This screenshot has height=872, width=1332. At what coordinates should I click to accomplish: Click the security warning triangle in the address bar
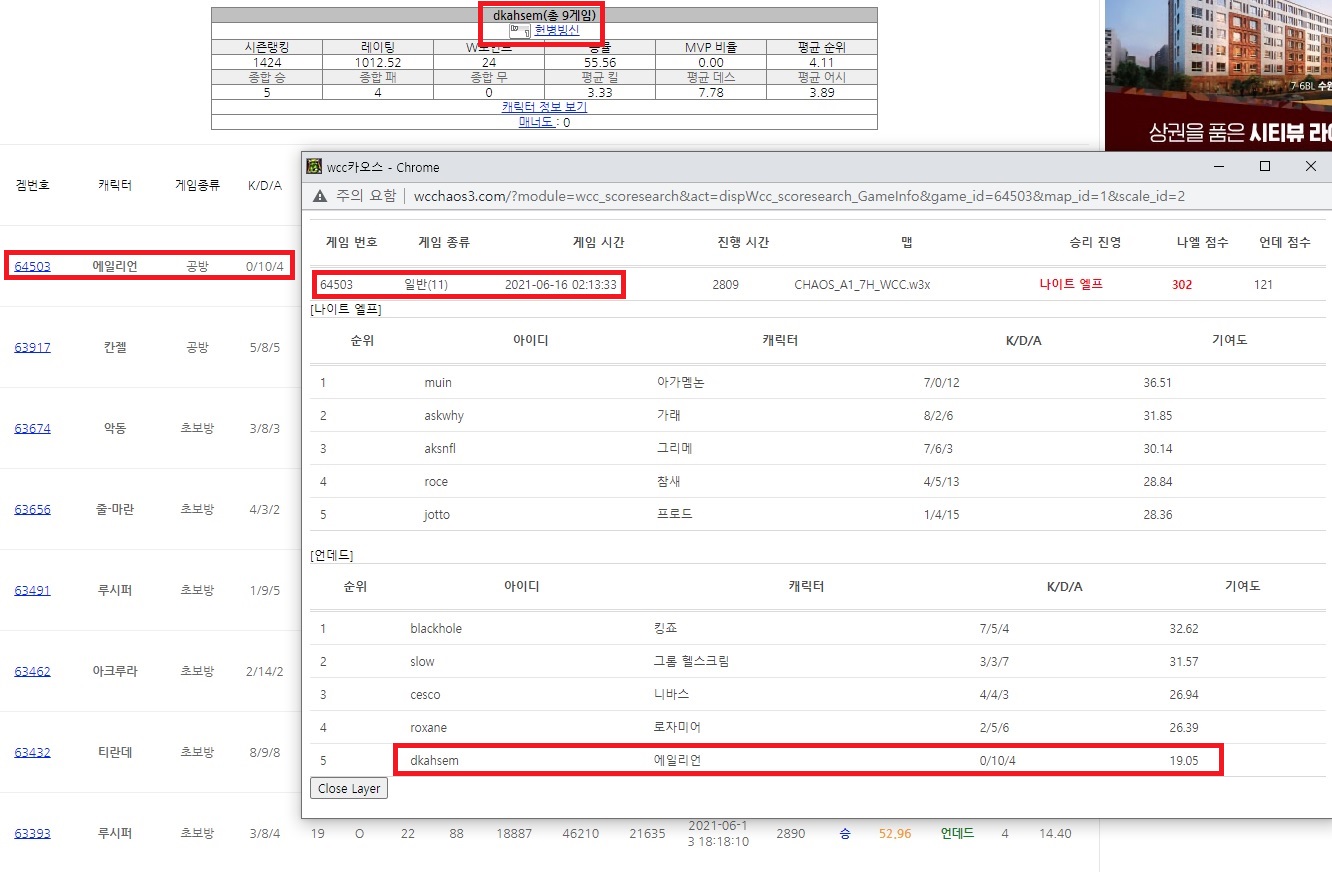(x=320, y=196)
